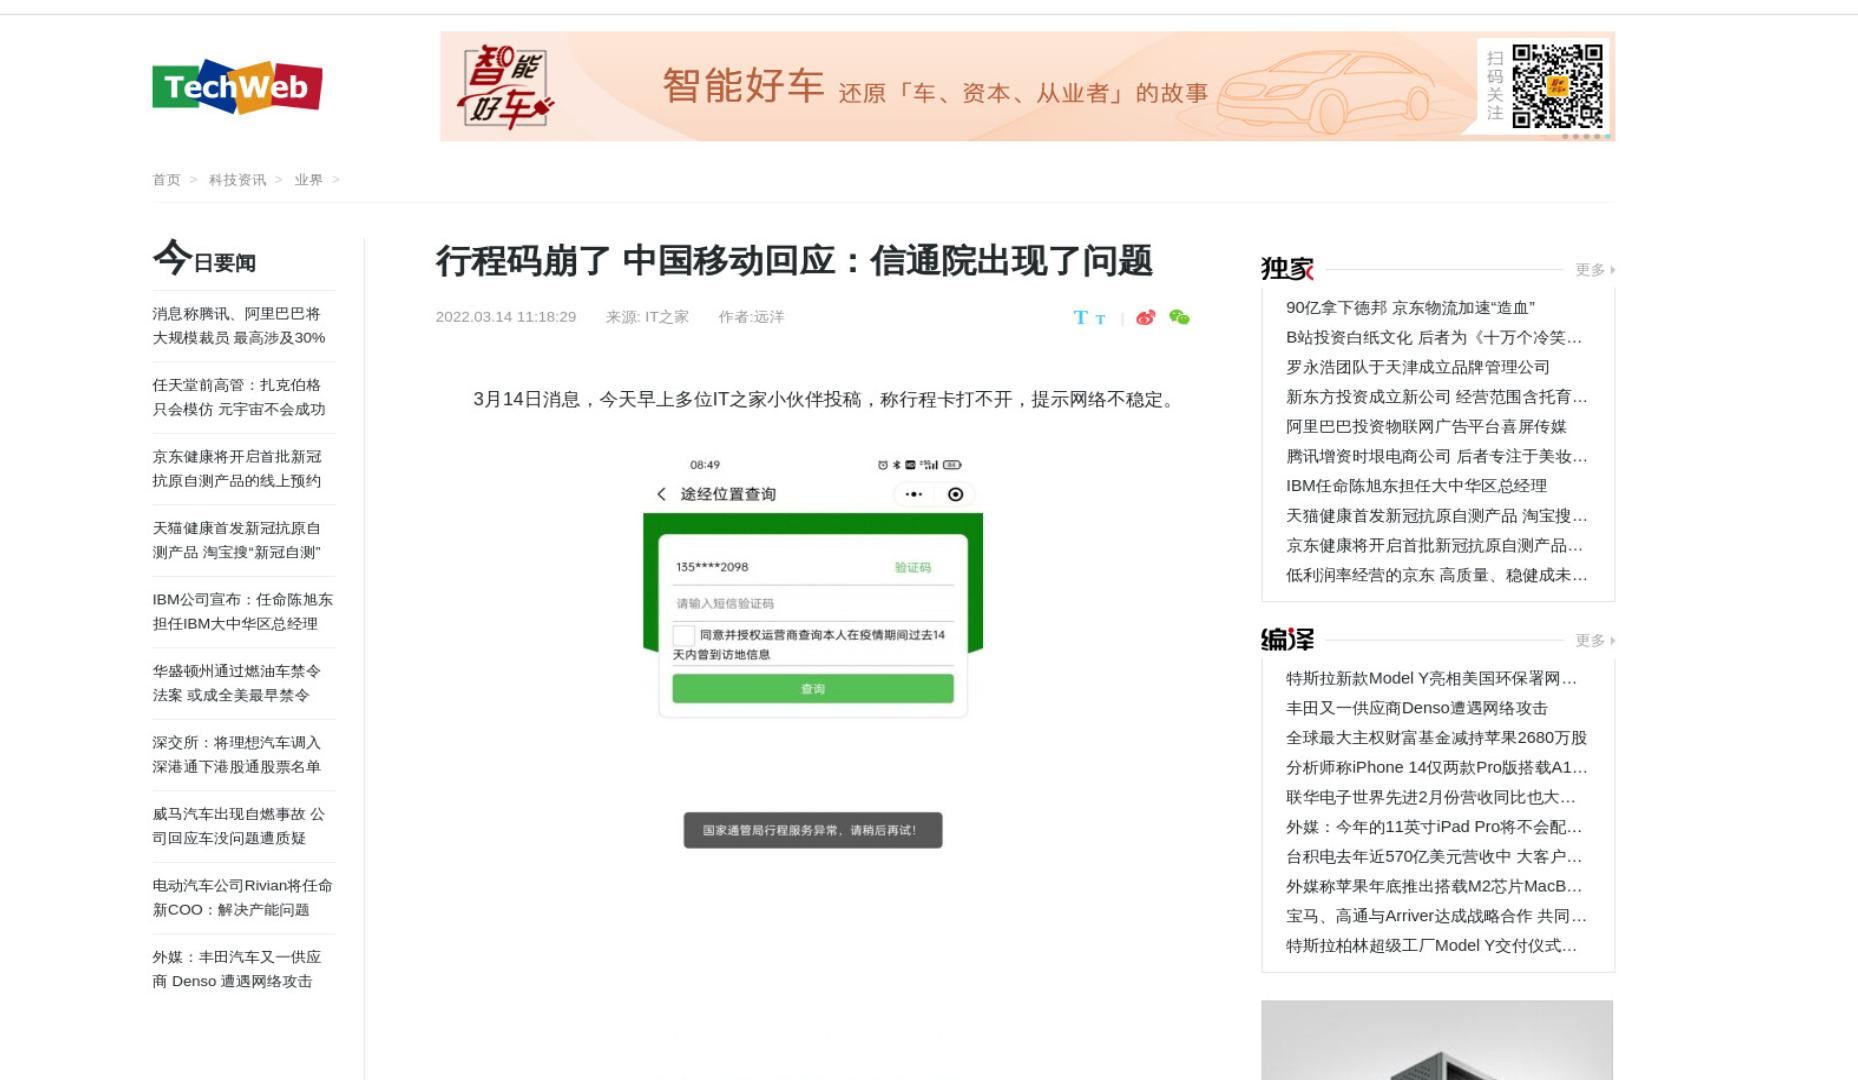Open 罗永浩团队于天津成立品牌管理公司
The image size is (1858, 1080).
click(1418, 367)
